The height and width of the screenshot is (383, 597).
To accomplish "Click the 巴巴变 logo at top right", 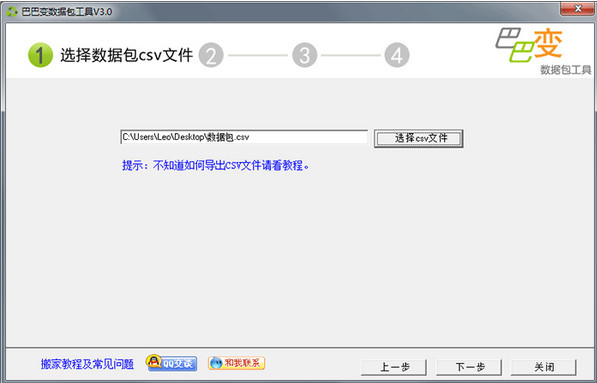I will pyautogui.click(x=529, y=45).
